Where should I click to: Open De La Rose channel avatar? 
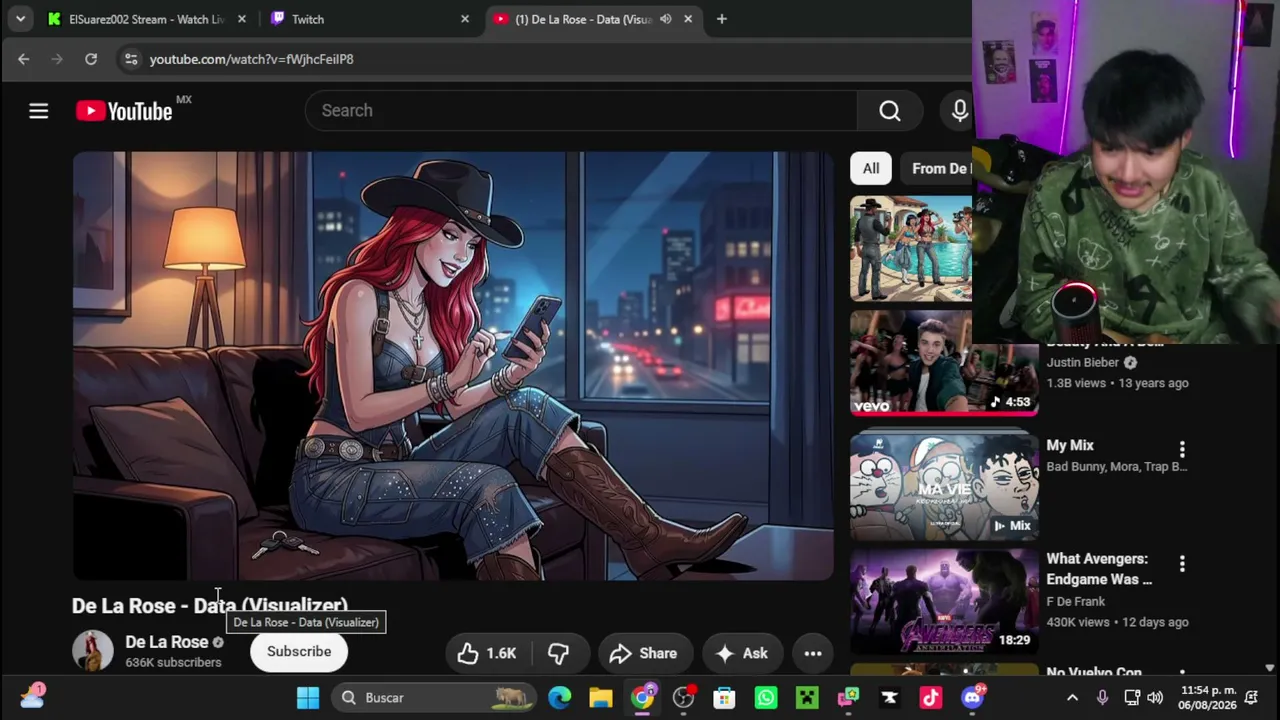[93, 651]
